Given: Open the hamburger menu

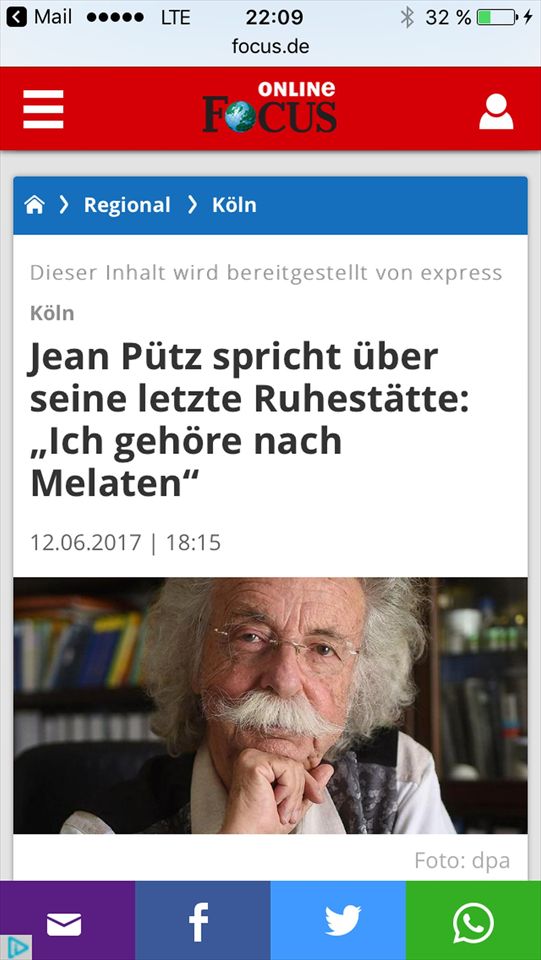Looking at the screenshot, I should pos(43,109).
